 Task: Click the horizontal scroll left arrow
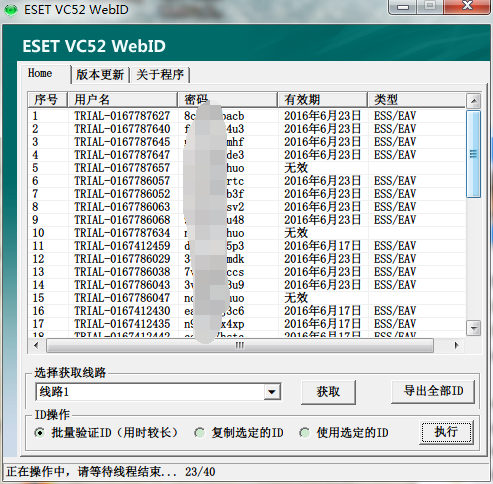[x=36, y=345]
